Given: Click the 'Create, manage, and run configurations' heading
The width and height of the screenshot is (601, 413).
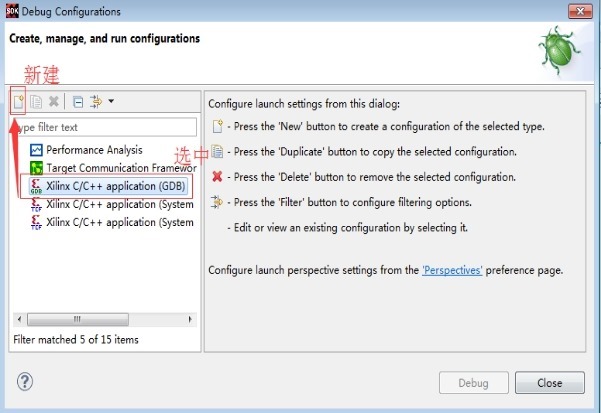Looking at the screenshot, I should click(104, 39).
